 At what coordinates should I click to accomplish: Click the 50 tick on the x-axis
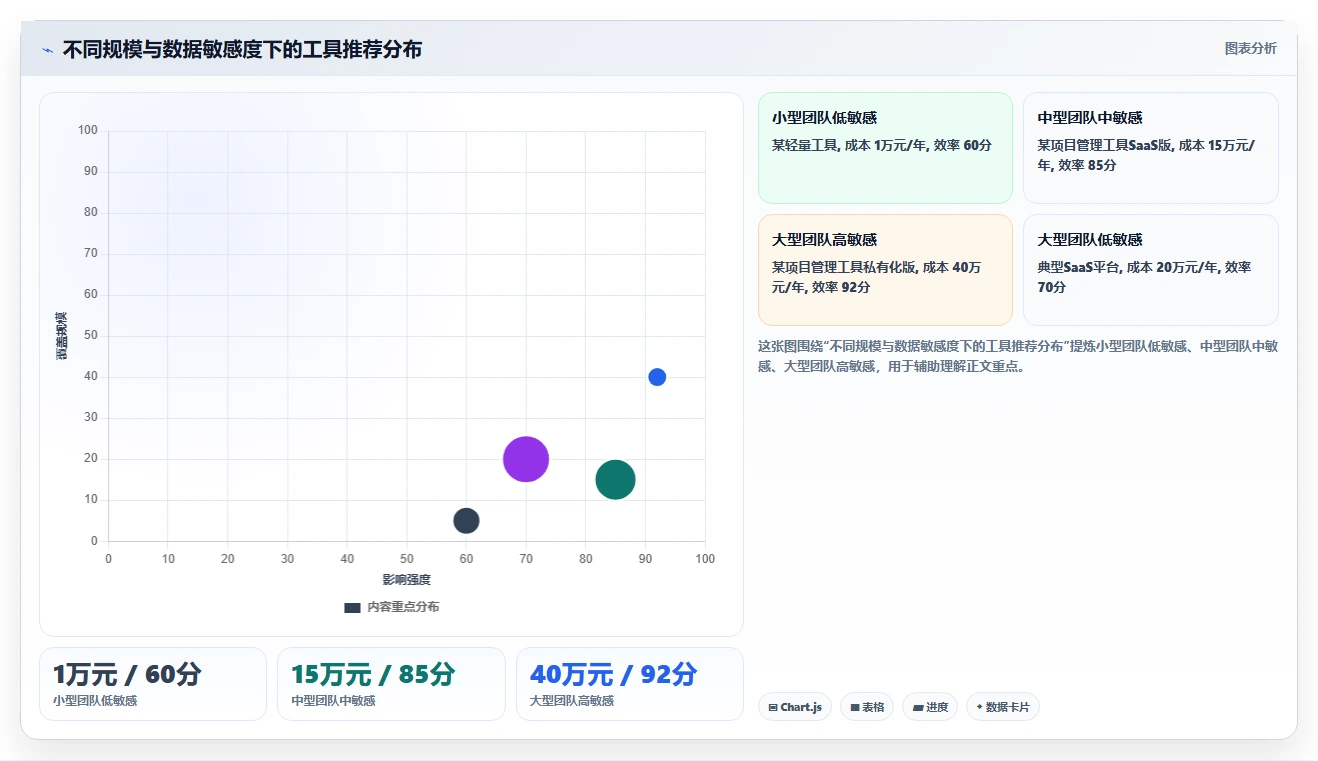(407, 559)
